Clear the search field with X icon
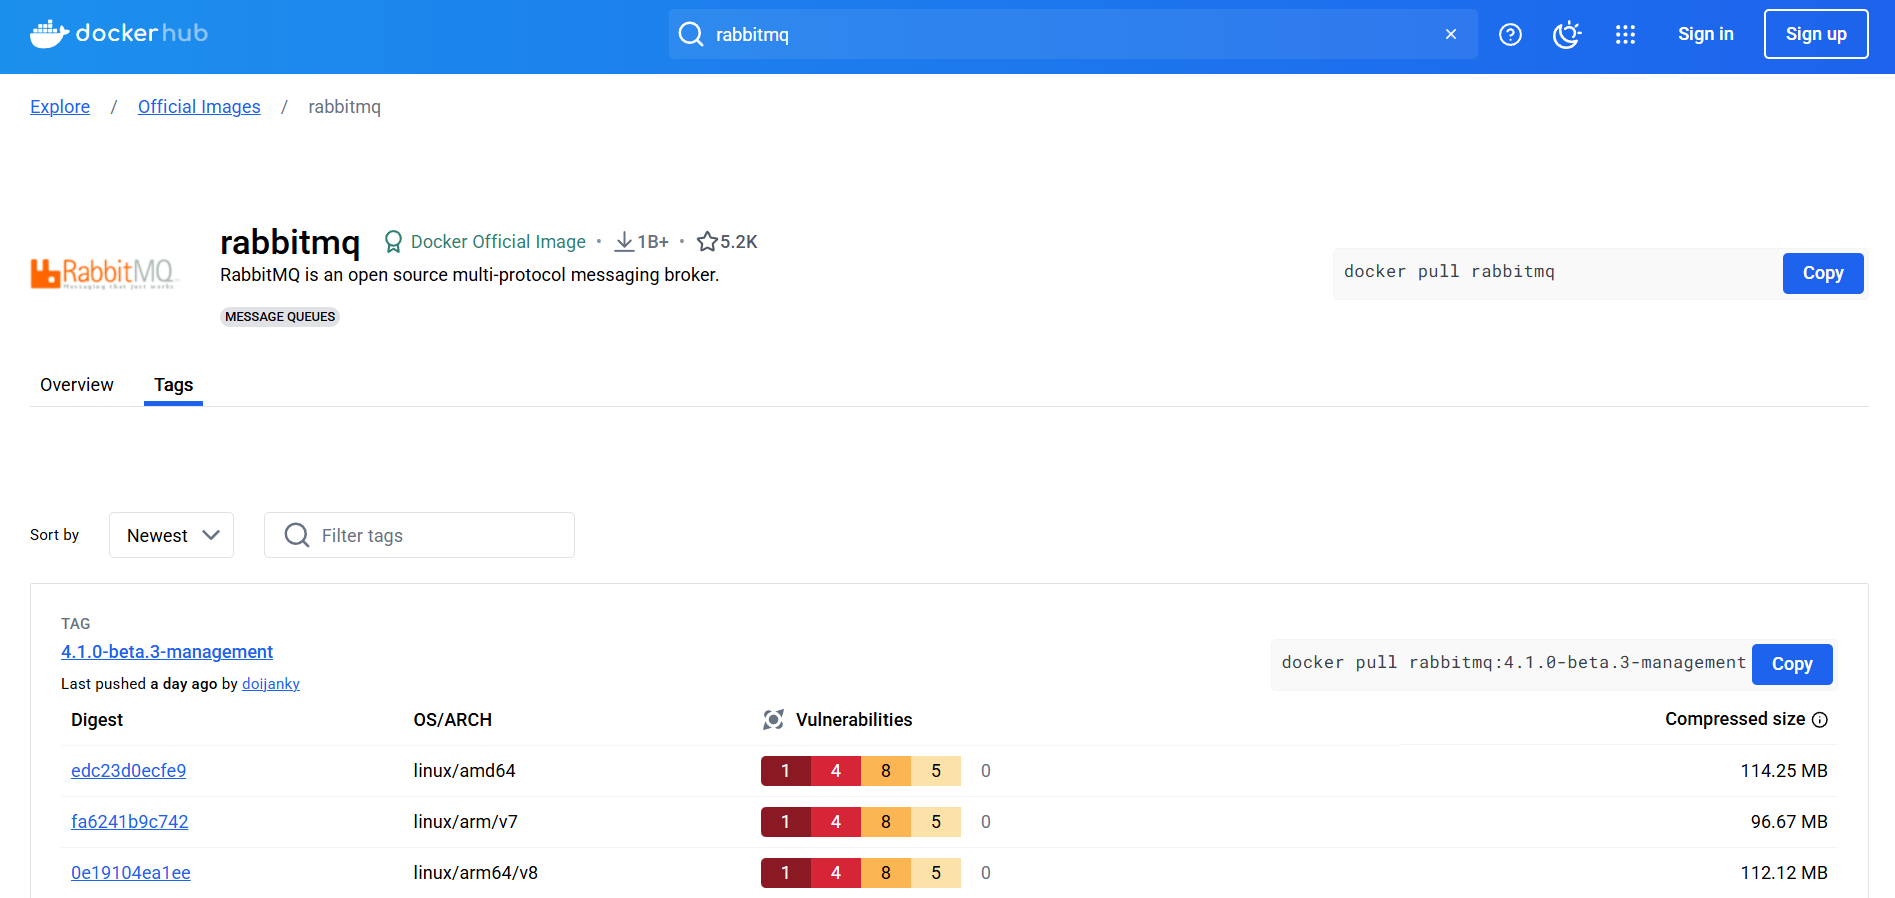This screenshot has height=898, width=1895. tap(1450, 35)
